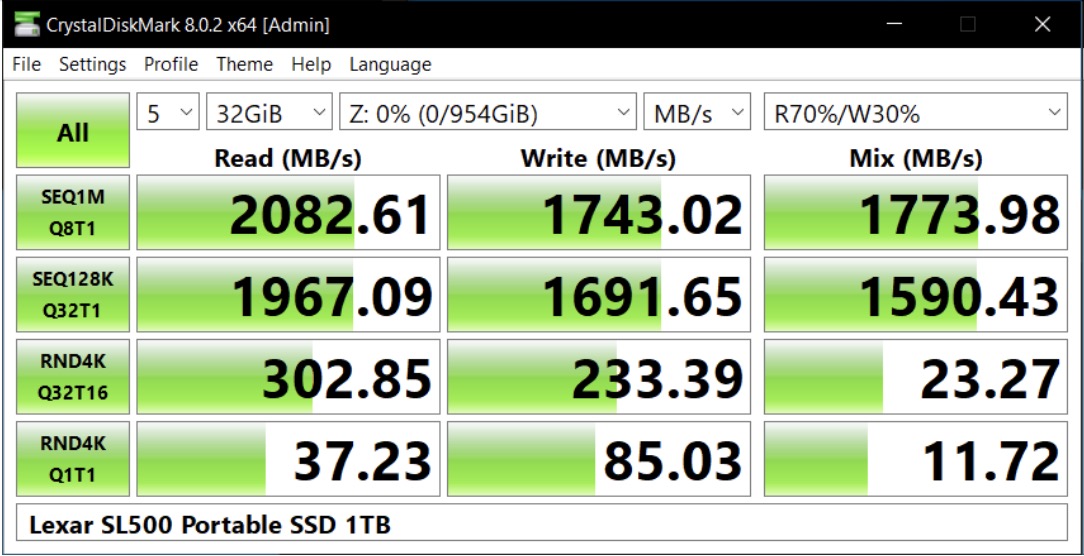
Task: Open the Settings menu
Action: click(93, 64)
